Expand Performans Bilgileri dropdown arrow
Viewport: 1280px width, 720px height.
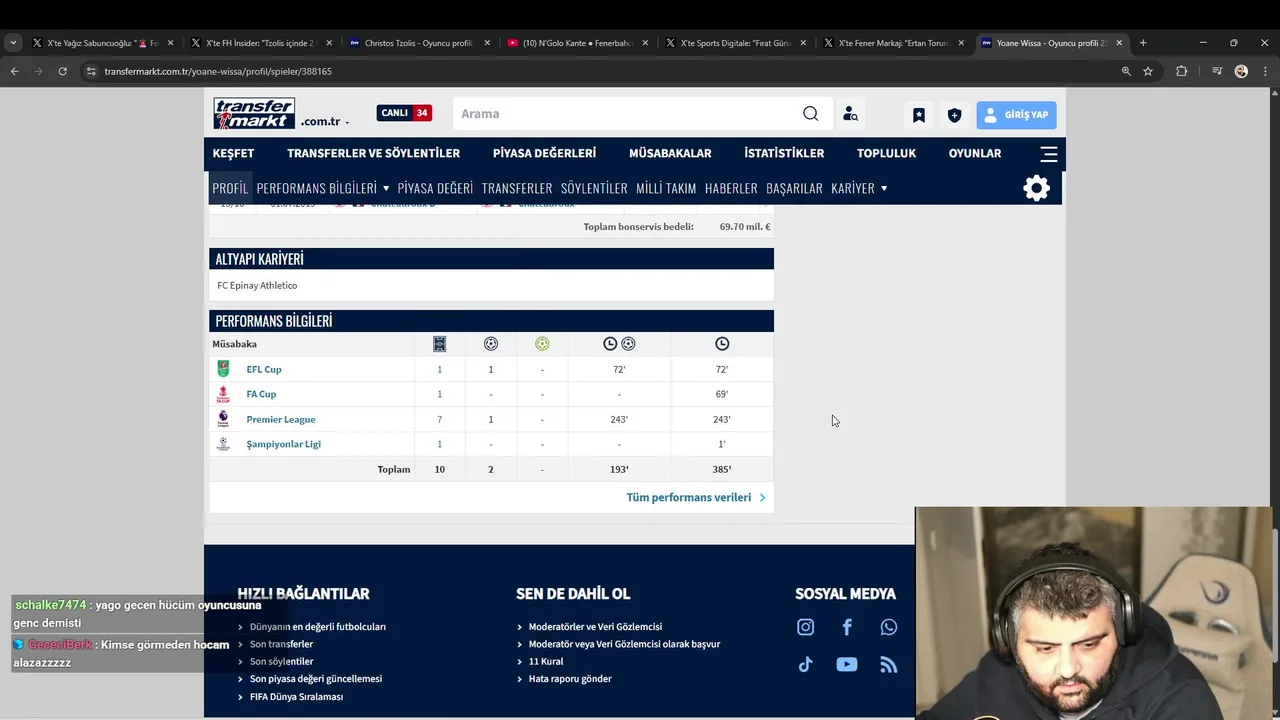click(x=386, y=188)
